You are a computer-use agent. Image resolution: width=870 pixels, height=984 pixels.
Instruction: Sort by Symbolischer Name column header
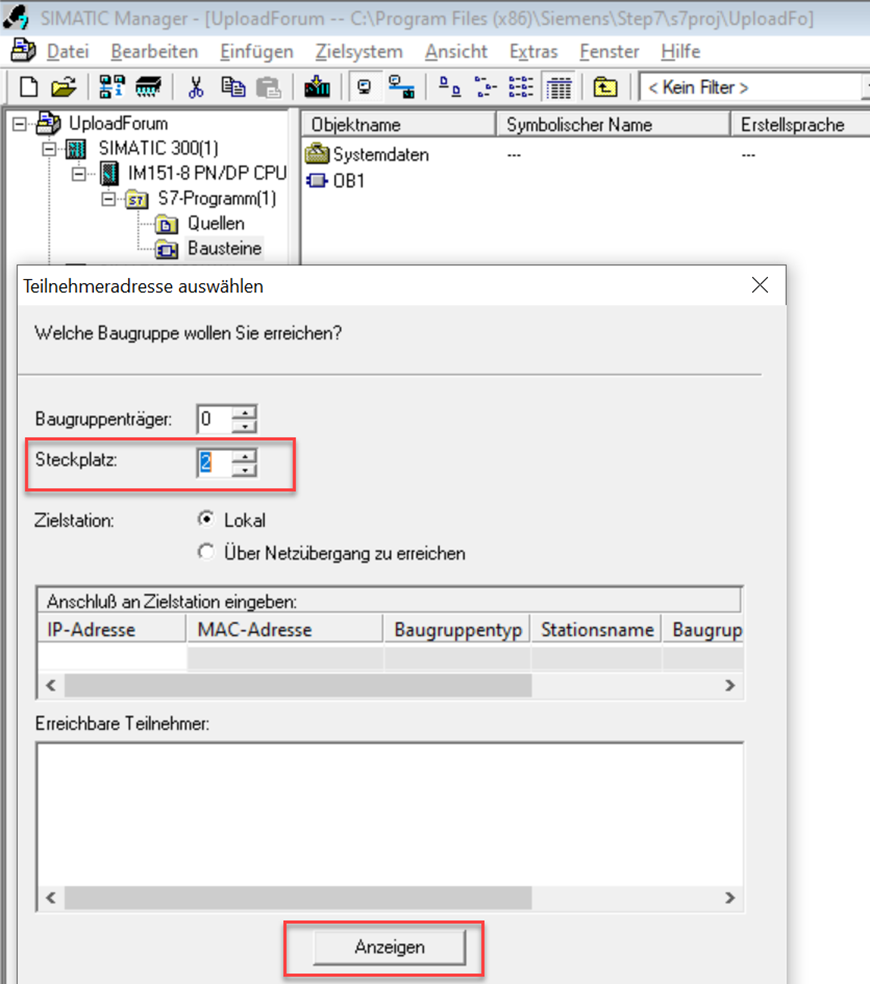click(613, 124)
